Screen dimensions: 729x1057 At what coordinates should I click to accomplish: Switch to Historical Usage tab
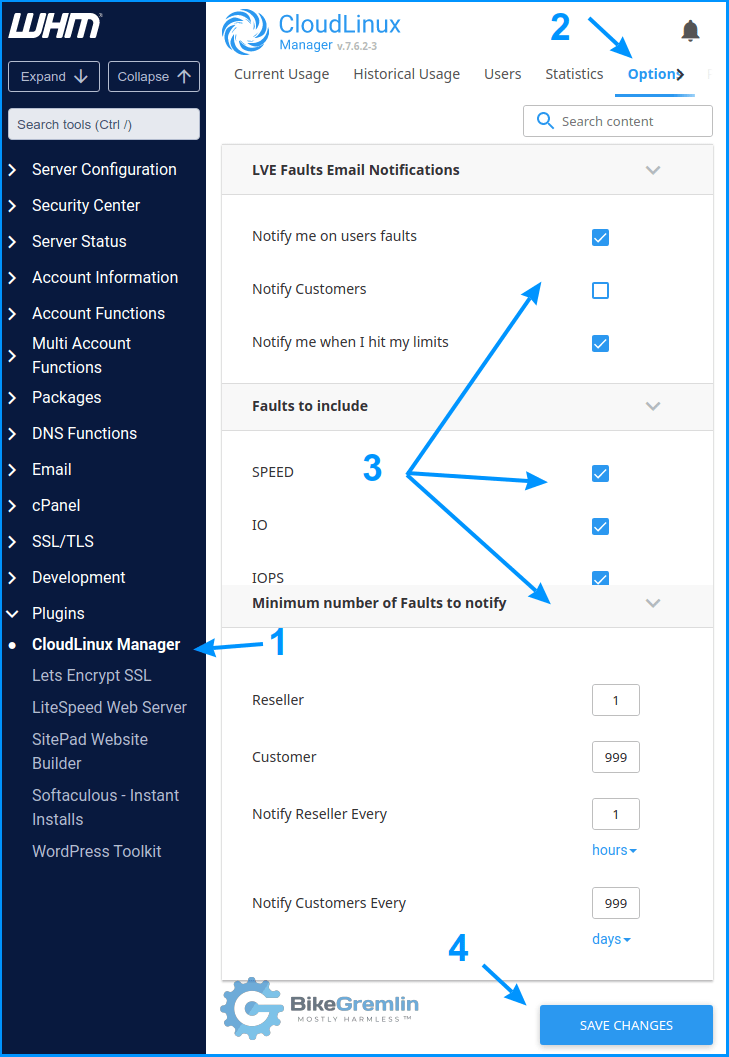pyautogui.click(x=407, y=74)
